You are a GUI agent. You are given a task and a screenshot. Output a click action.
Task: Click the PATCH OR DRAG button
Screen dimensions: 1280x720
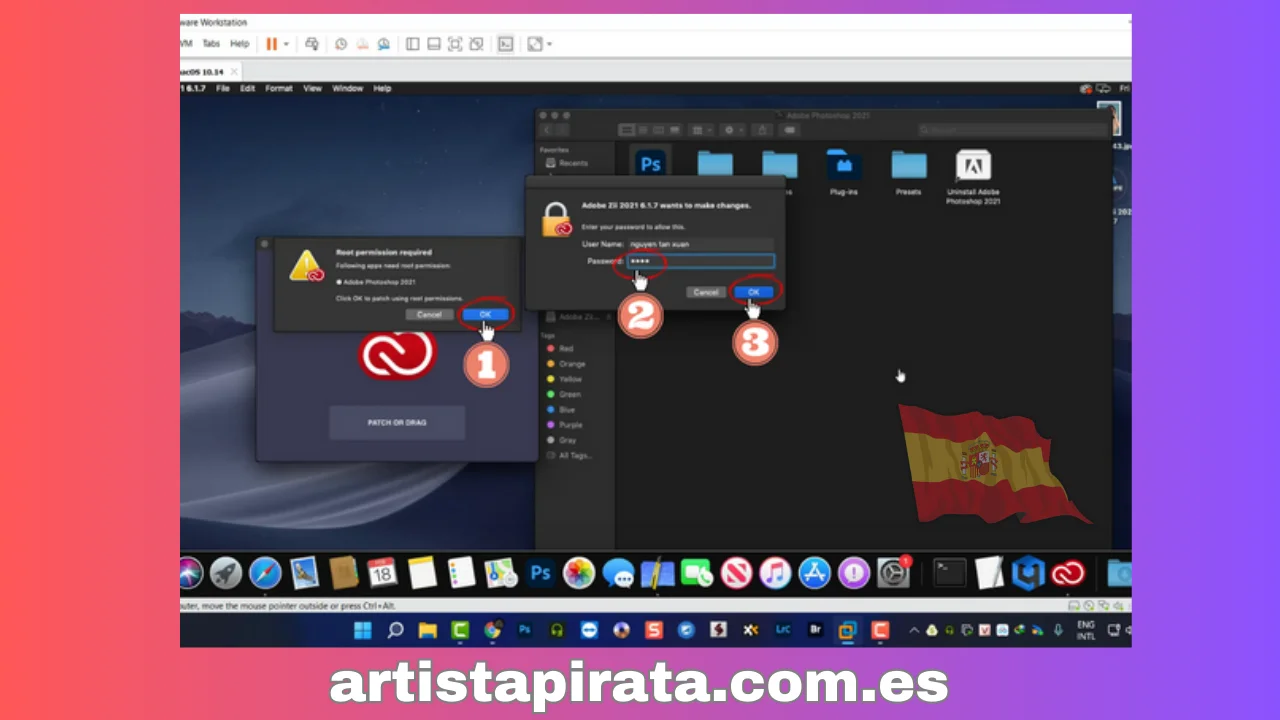click(x=397, y=423)
